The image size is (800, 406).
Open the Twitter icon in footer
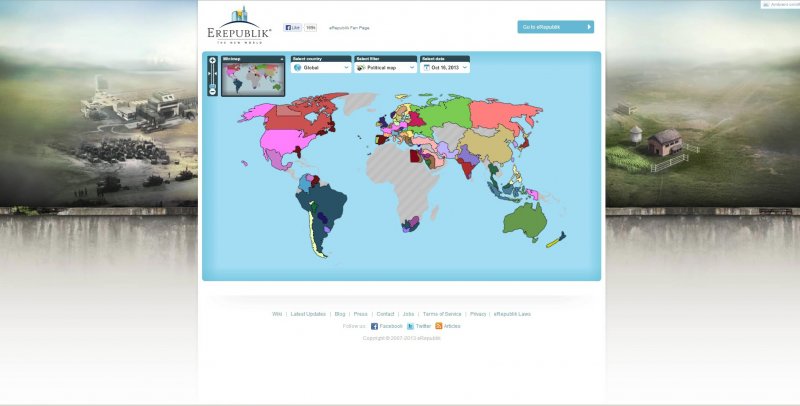click(x=410, y=326)
